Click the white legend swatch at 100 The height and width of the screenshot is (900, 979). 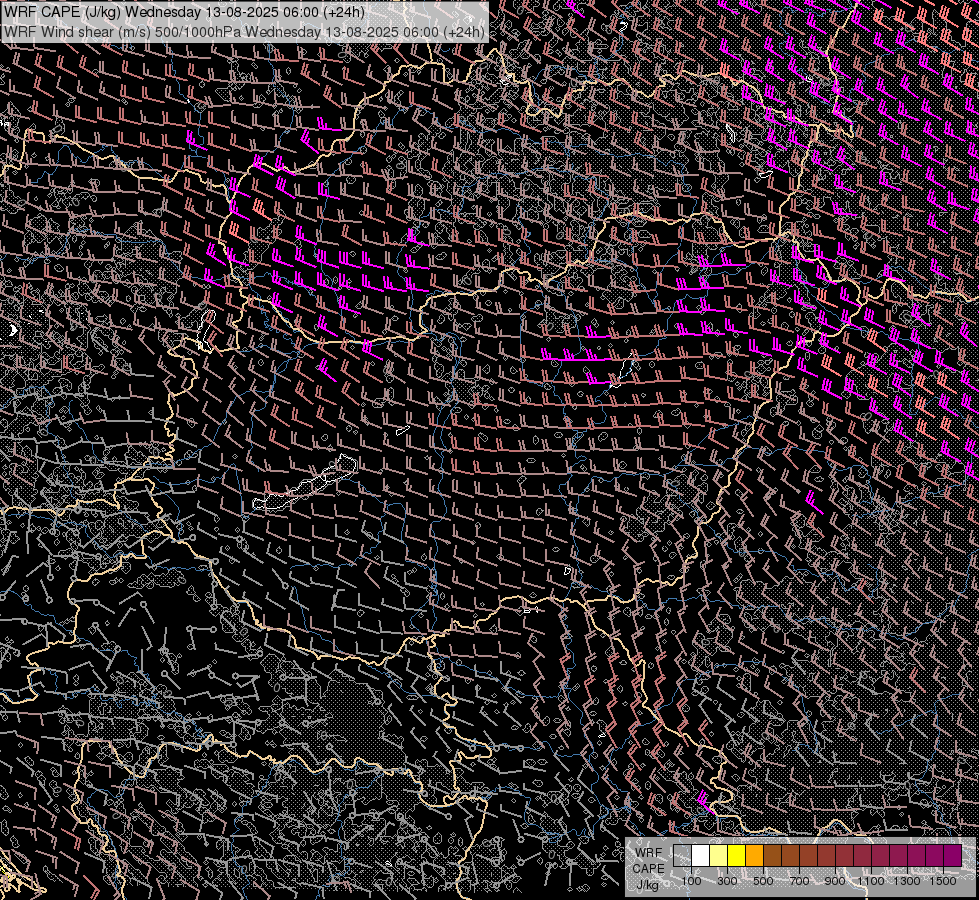coord(701,855)
